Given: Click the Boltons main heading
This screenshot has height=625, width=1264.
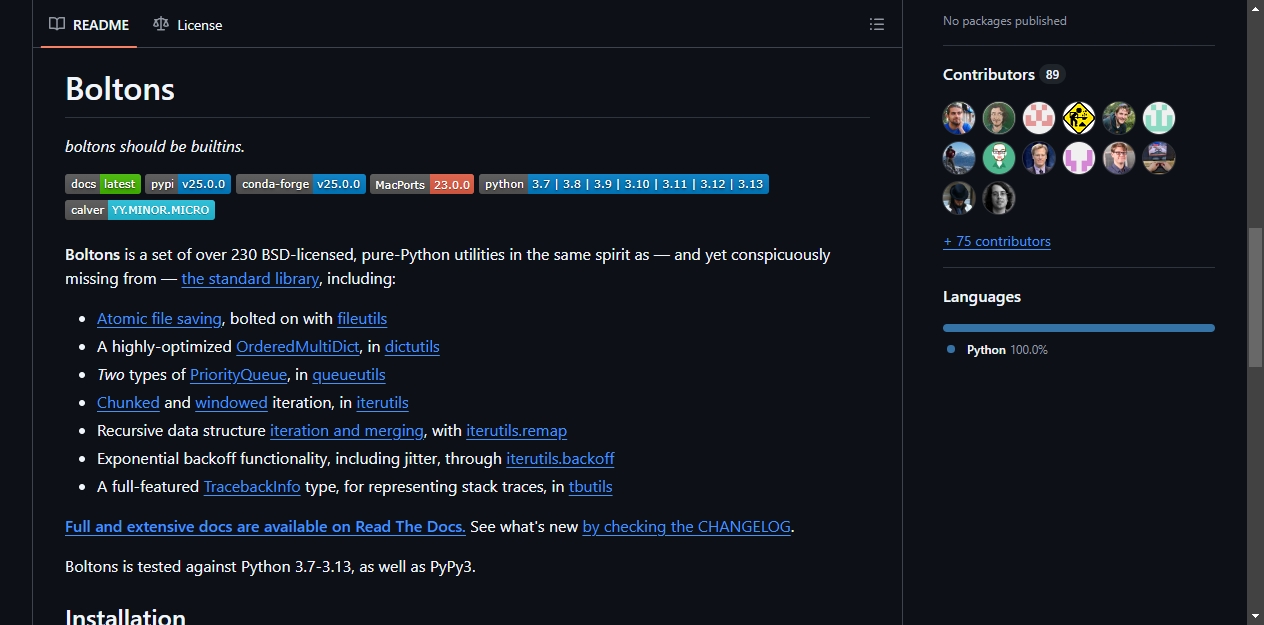Looking at the screenshot, I should [x=120, y=89].
